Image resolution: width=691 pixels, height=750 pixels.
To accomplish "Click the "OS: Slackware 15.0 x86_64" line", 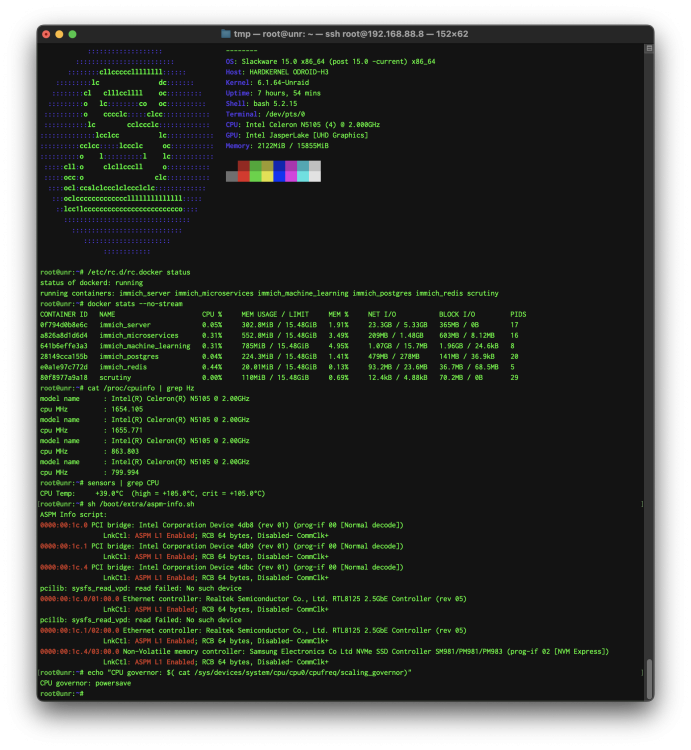I will click(330, 61).
